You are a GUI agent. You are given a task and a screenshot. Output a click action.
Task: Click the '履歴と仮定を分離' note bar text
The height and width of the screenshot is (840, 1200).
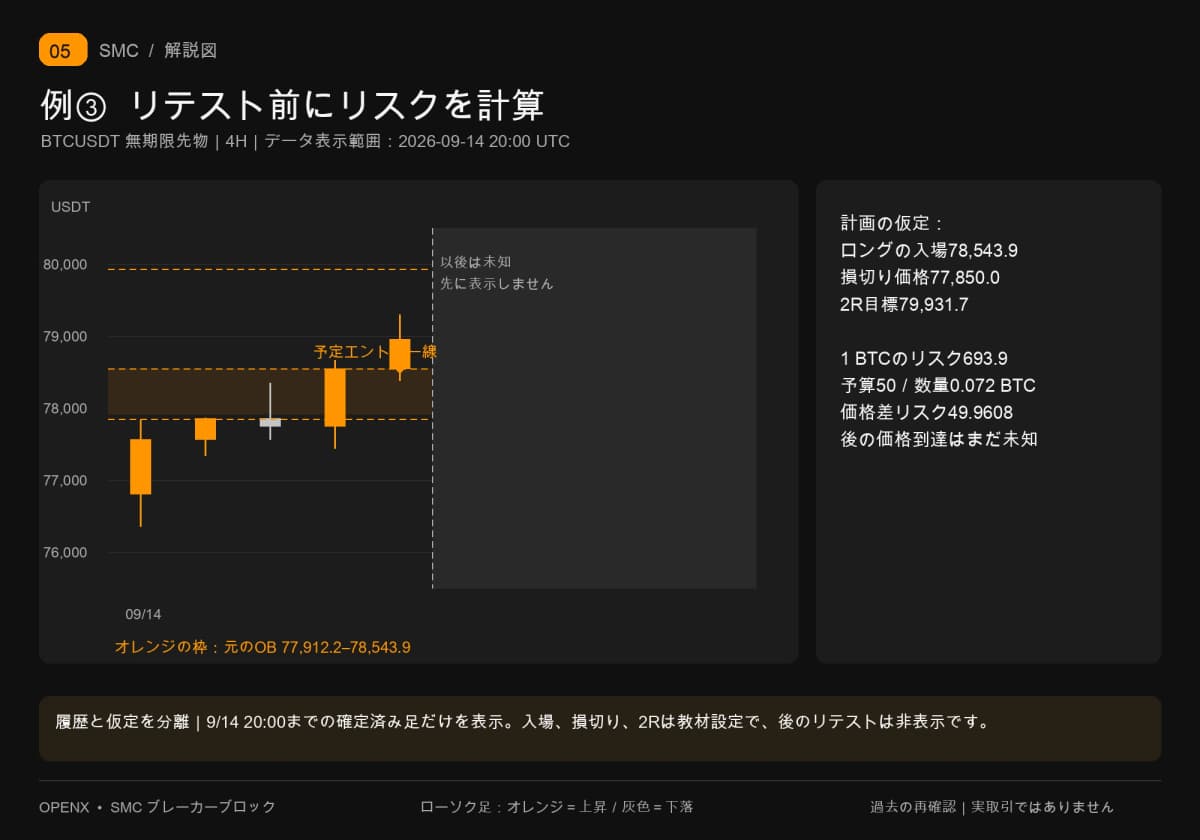[523, 722]
